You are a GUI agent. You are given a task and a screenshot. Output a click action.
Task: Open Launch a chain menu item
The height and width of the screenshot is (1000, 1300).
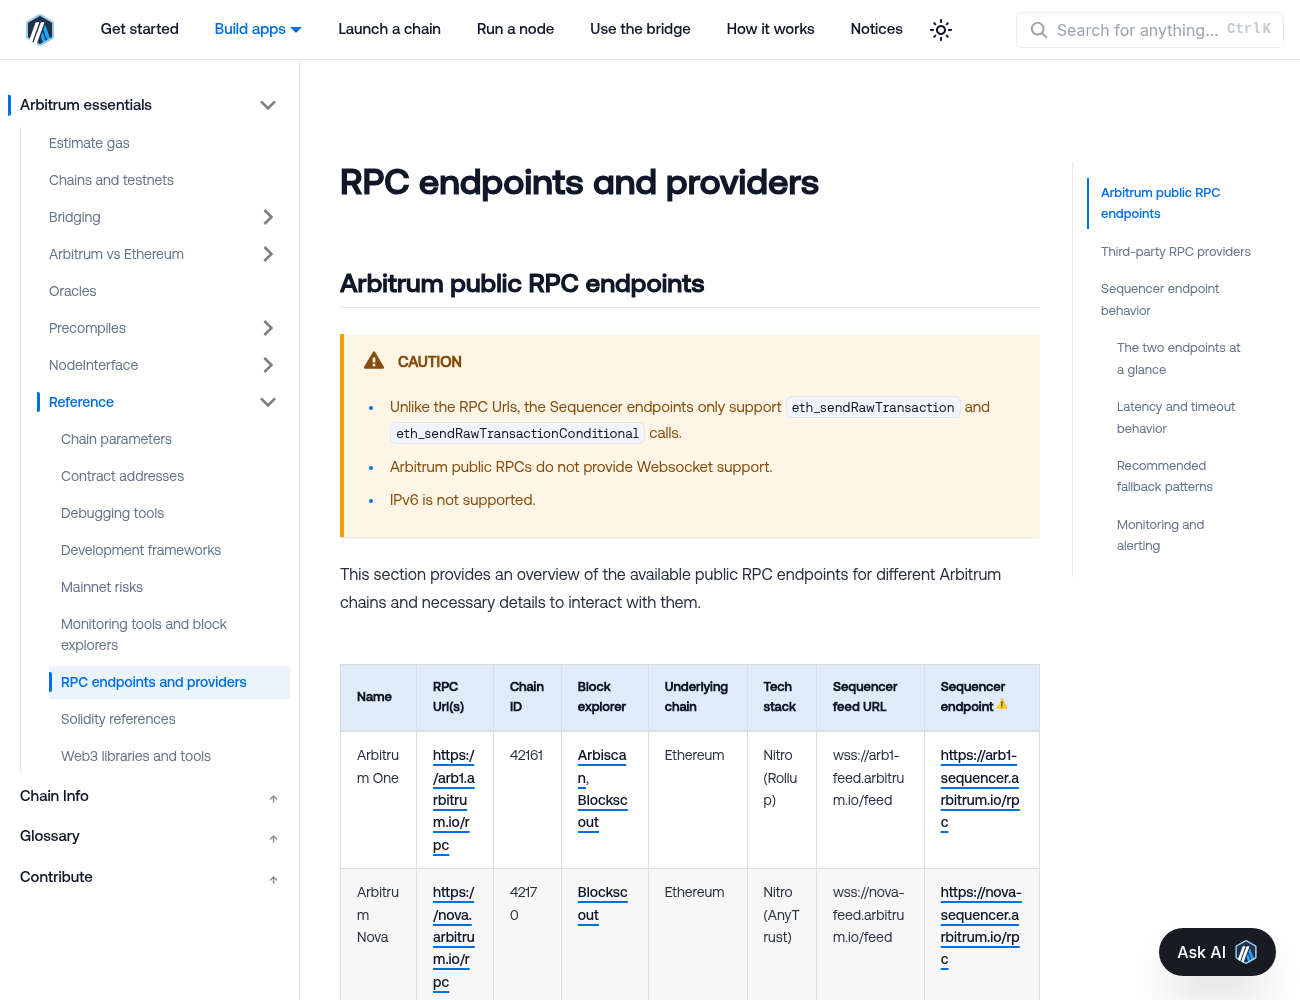(x=389, y=29)
